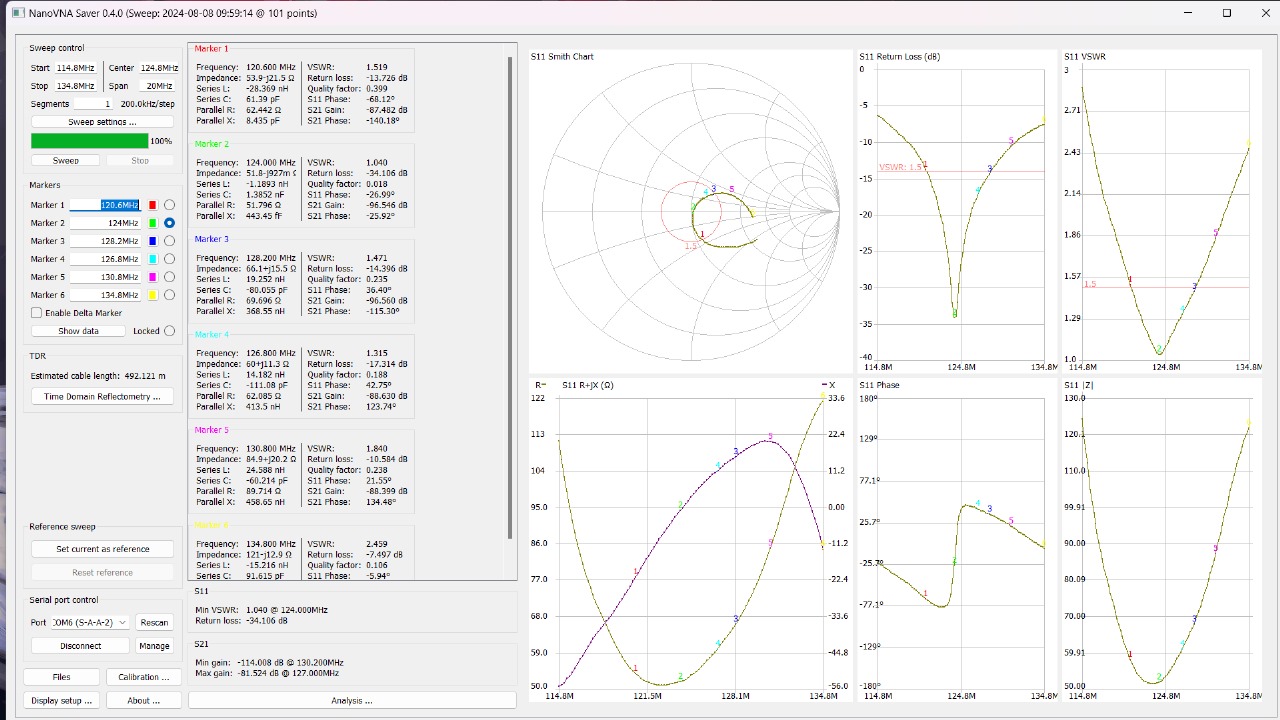Viewport: 1280px width, 720px height.
Task: Click the Segments count field
Action: pyautogui.click(x=95, y=104)
